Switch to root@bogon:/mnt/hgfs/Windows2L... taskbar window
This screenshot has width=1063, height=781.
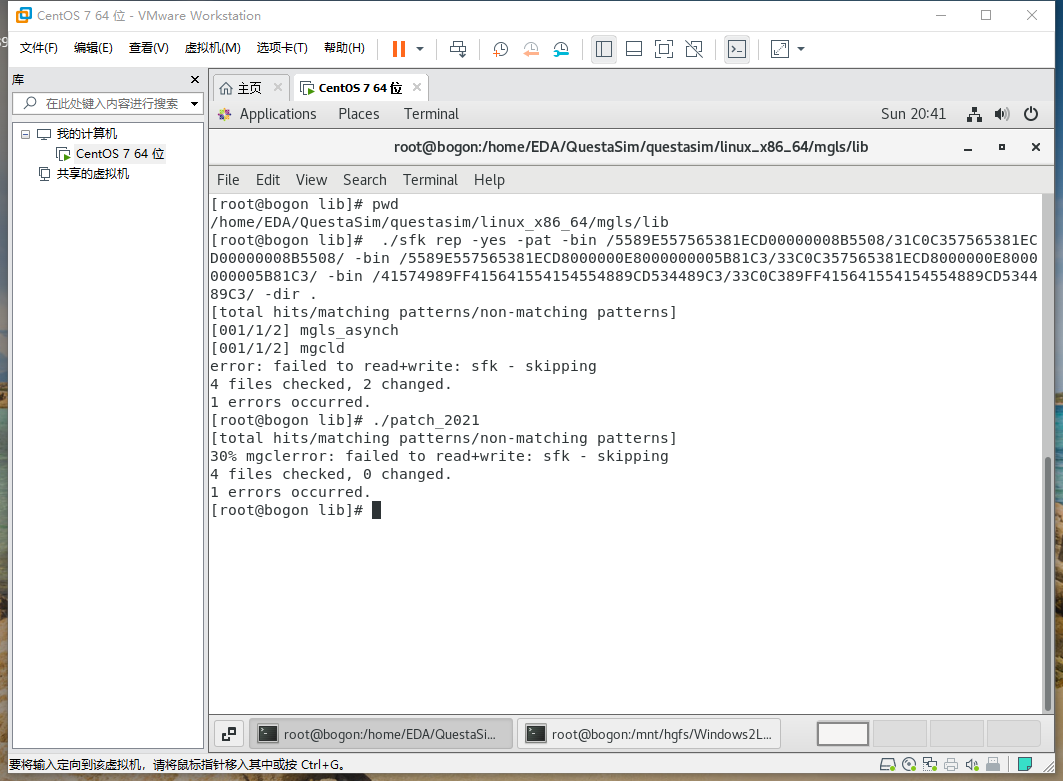pyautogui.click(x=649, y=734)
